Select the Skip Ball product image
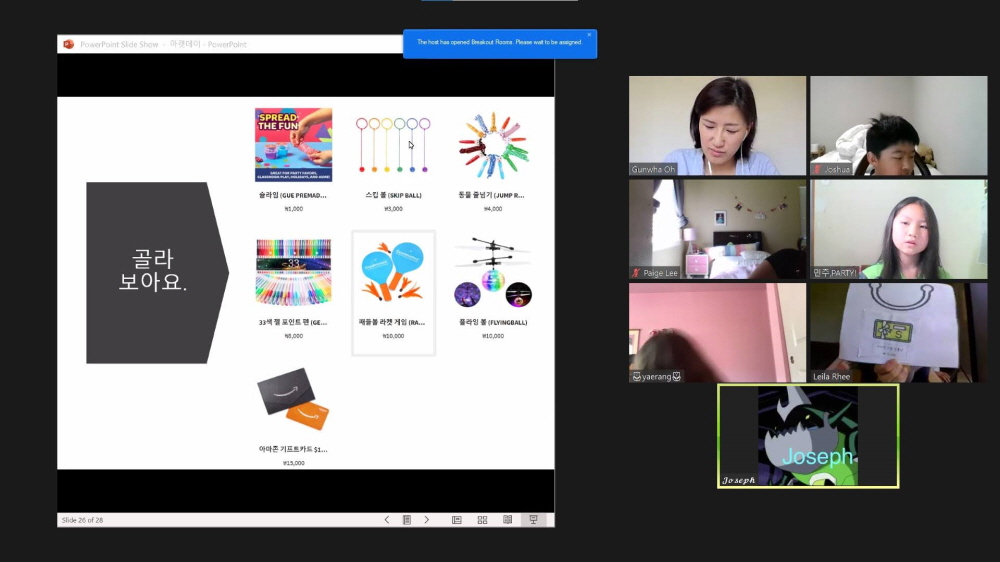Image resolution: width=1000 pixels, height=562 pixels. pos(393,145)
